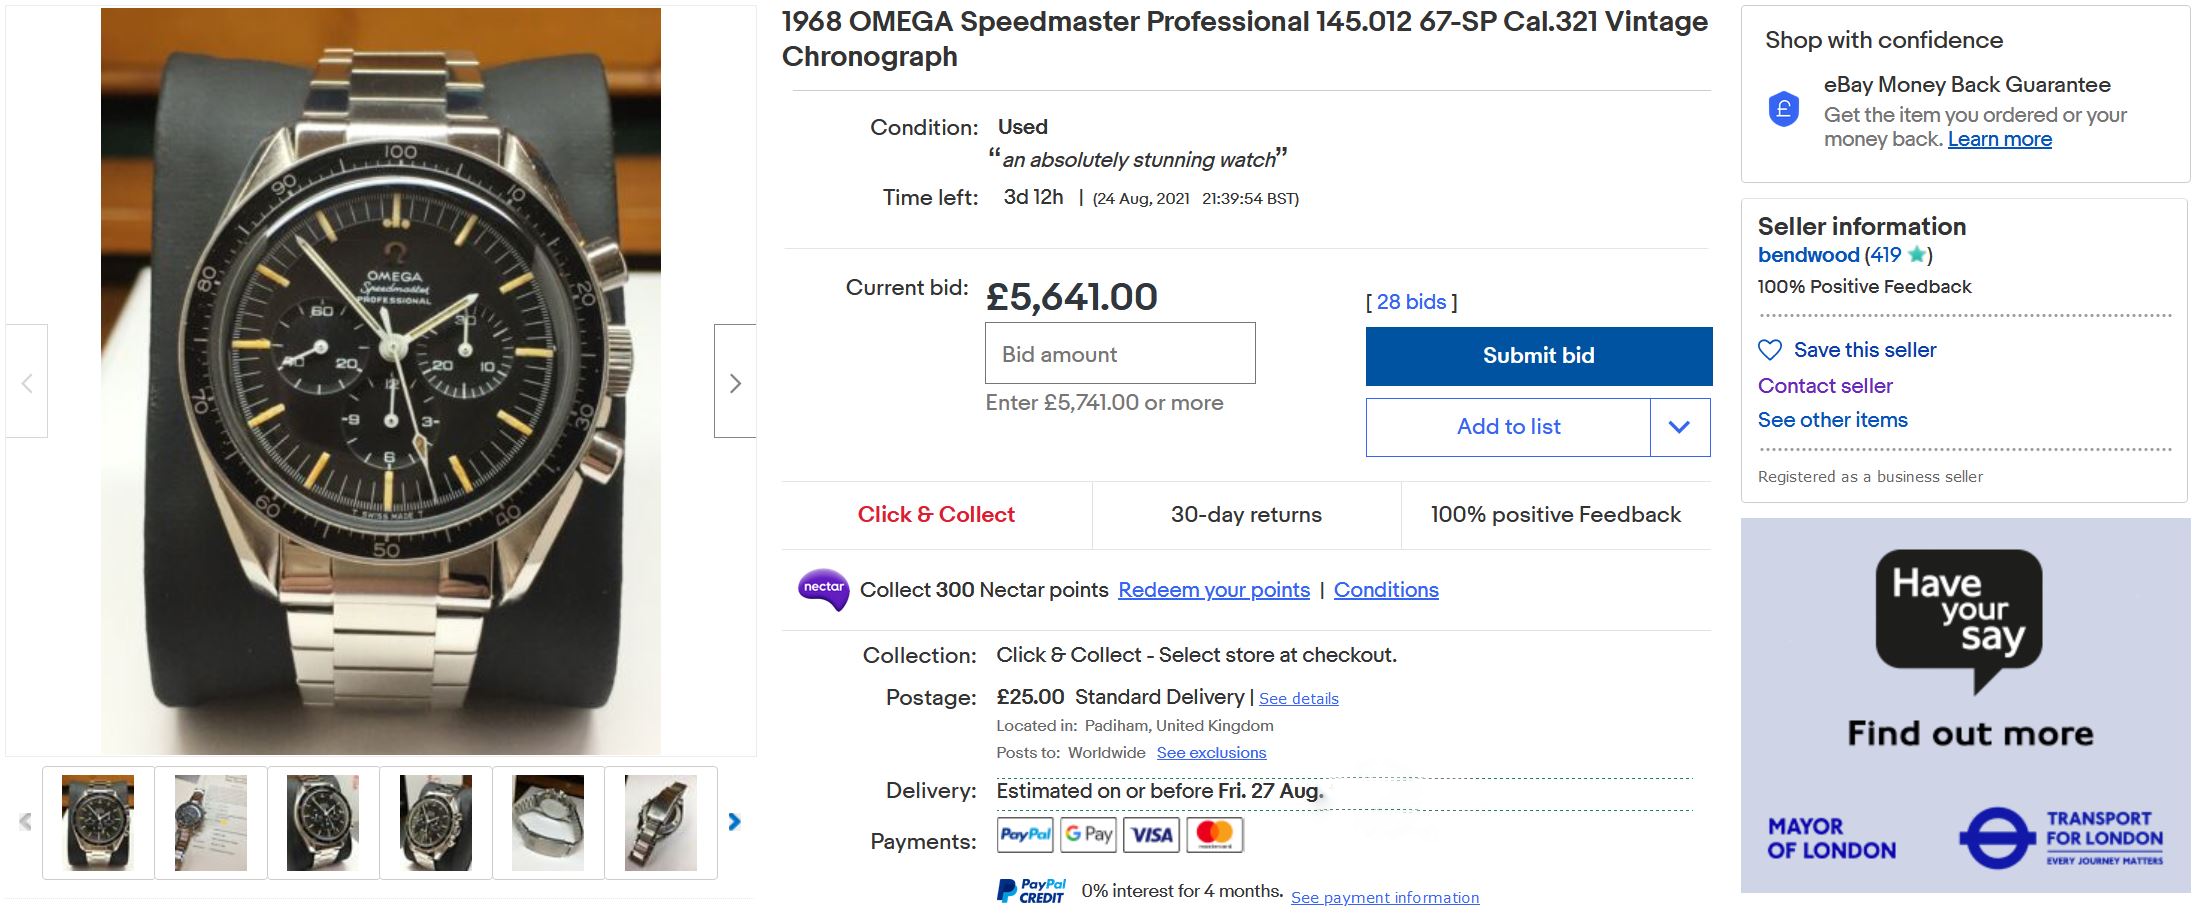This screenshot has width=2205, height=918.
Task: Click the See other items link
Action: [1832, 420]
